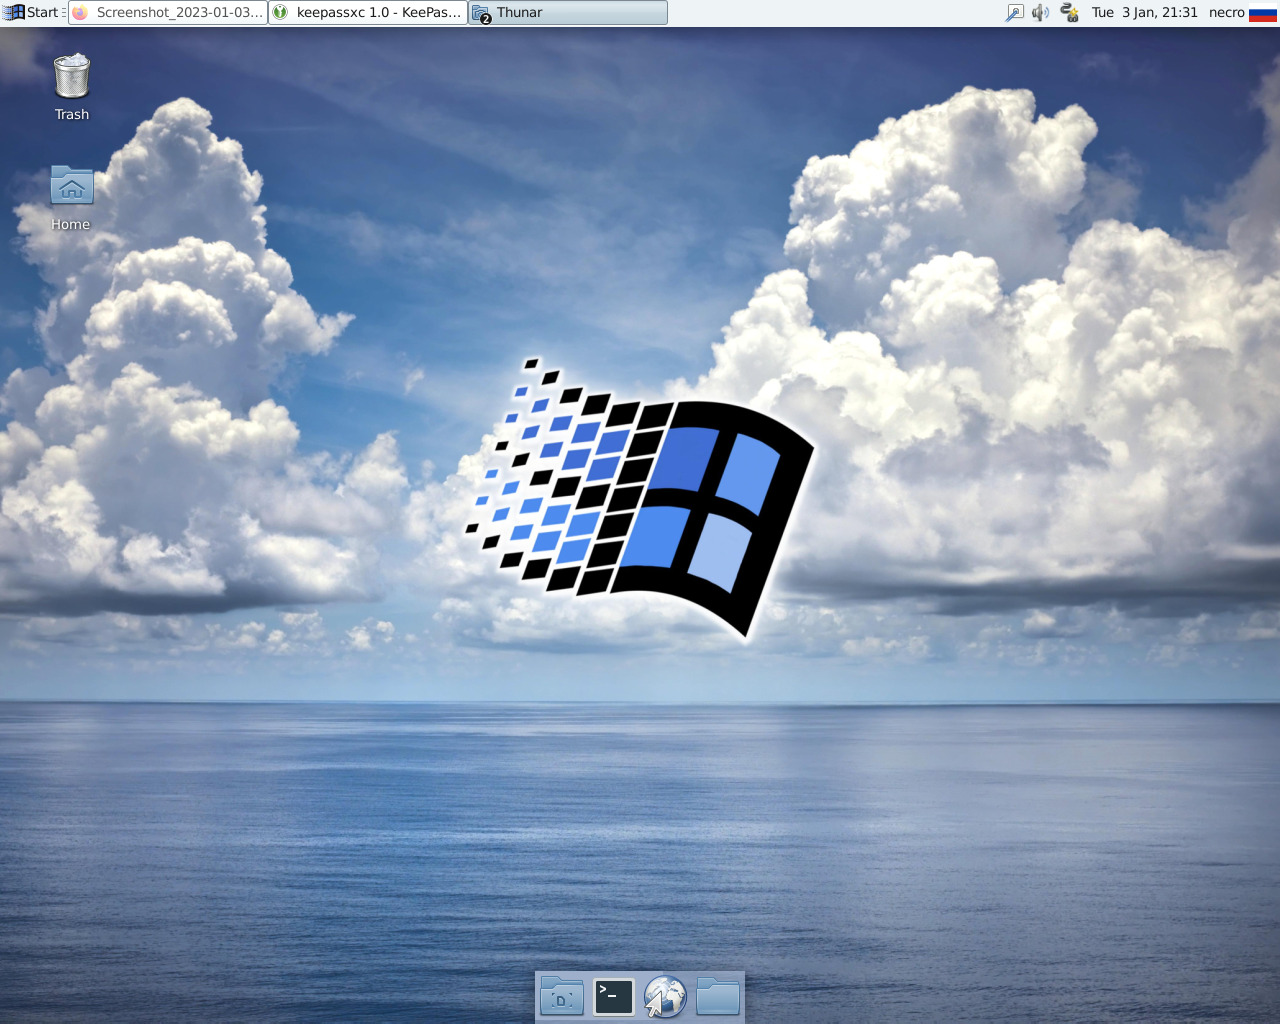Viewport: 1280px width, 1024px height.
Task: Click the necro username in the panel
Action: [1226, 12]
